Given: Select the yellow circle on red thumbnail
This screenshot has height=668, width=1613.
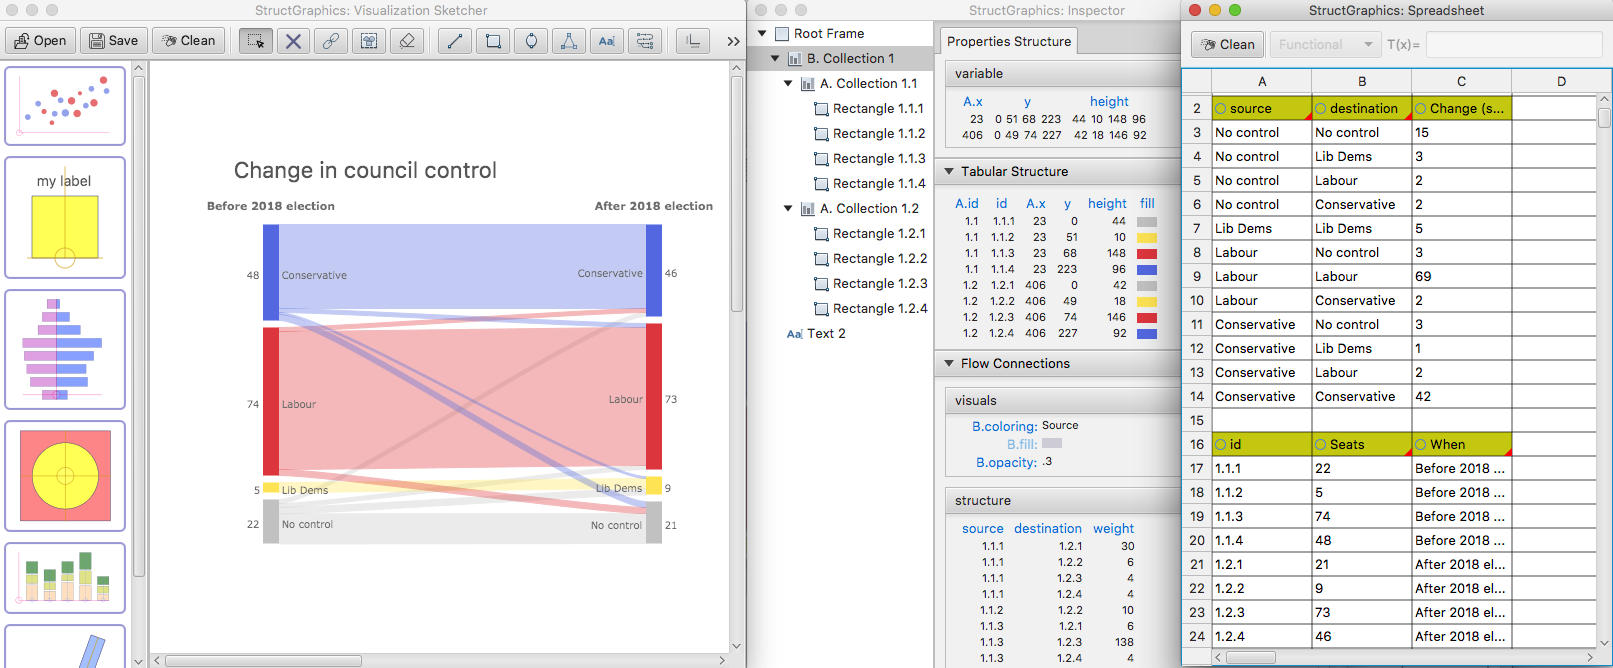Looking at the screenshot, I should point(65,476).
